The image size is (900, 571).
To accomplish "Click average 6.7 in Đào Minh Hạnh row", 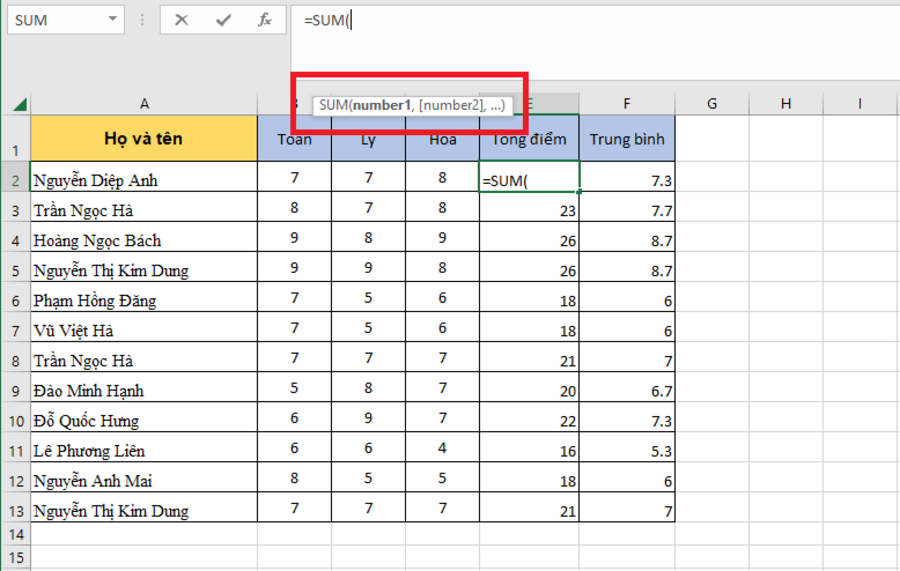I will click(627, 387).
